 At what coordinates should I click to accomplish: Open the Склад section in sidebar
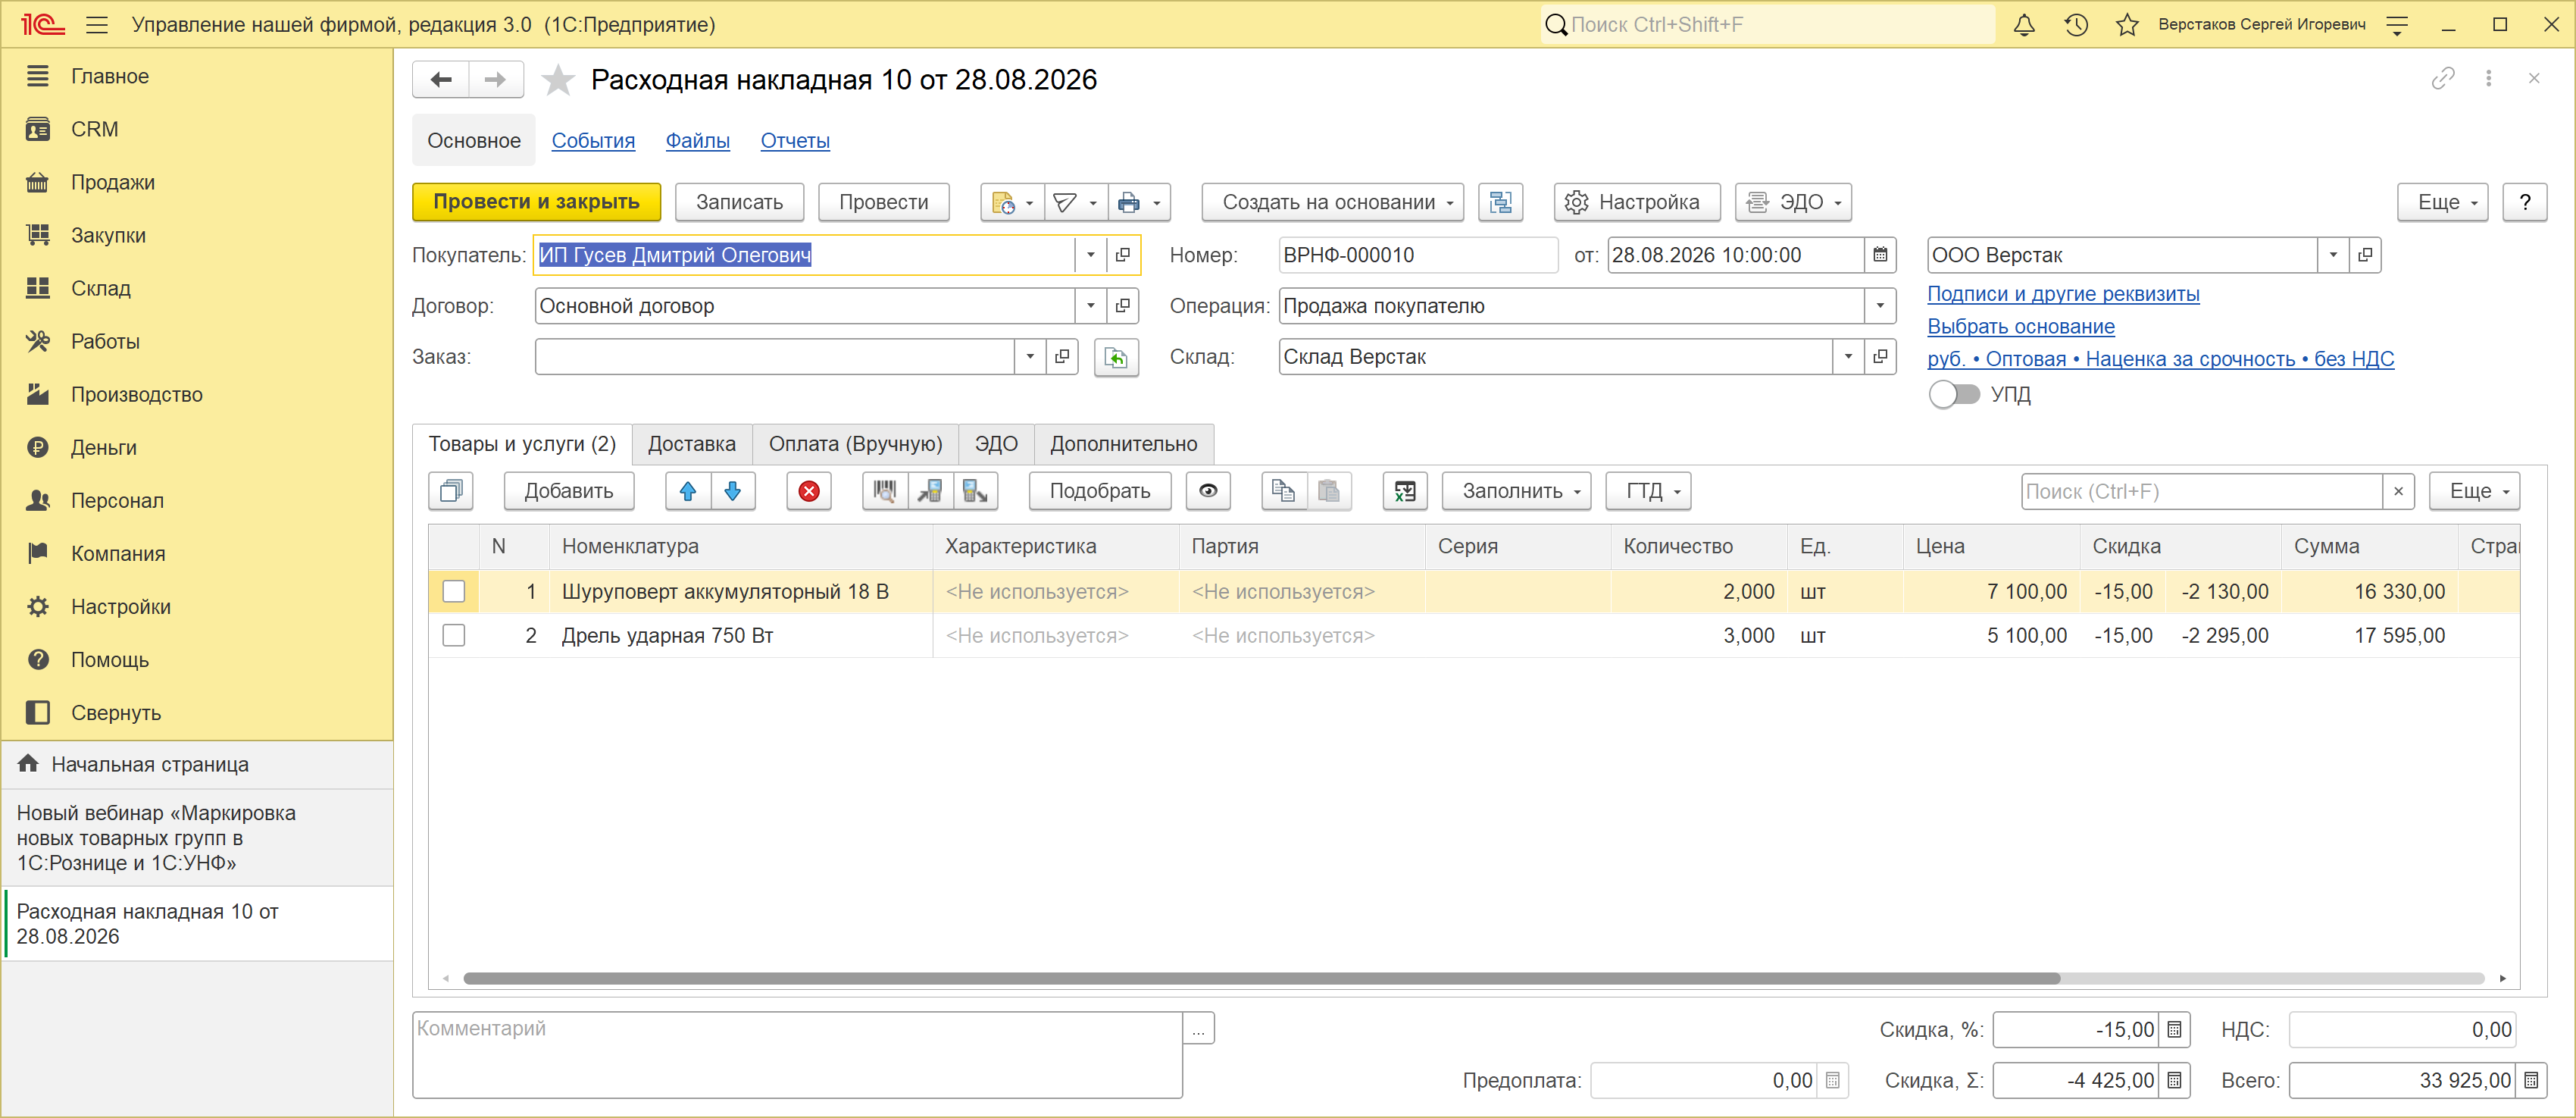pos(101,288)
